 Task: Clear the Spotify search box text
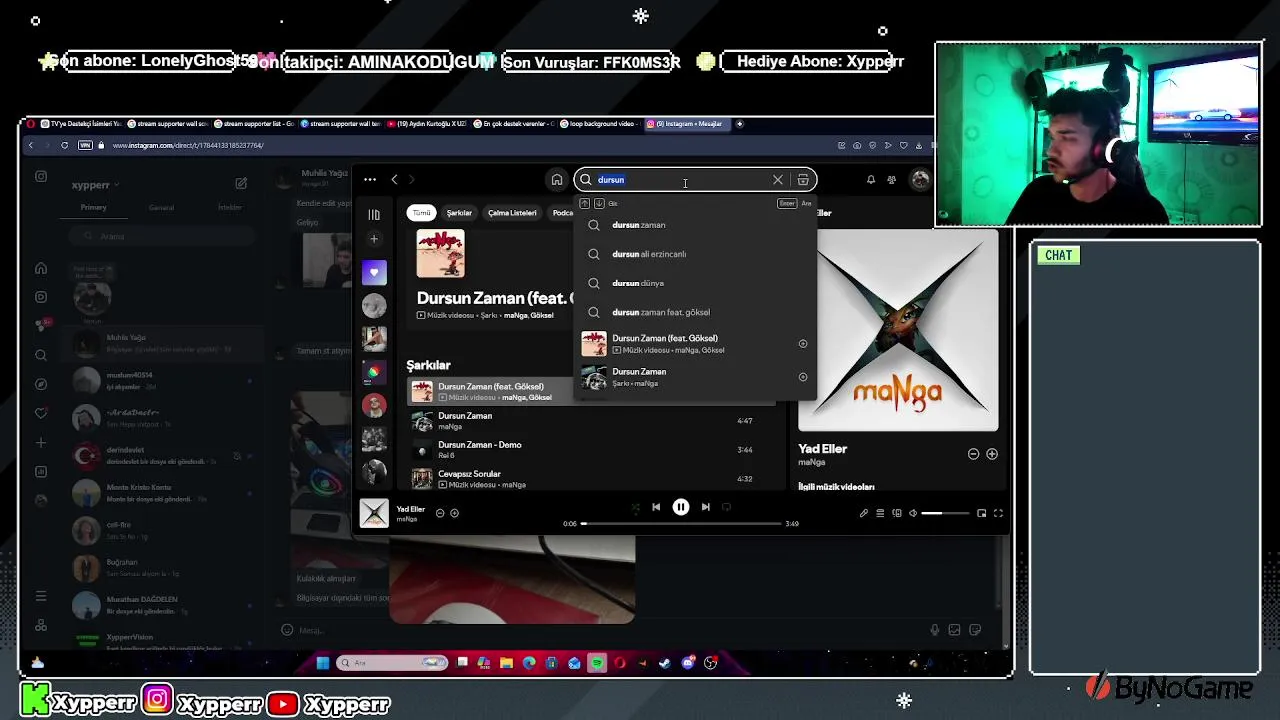click(x=777, y=180)
